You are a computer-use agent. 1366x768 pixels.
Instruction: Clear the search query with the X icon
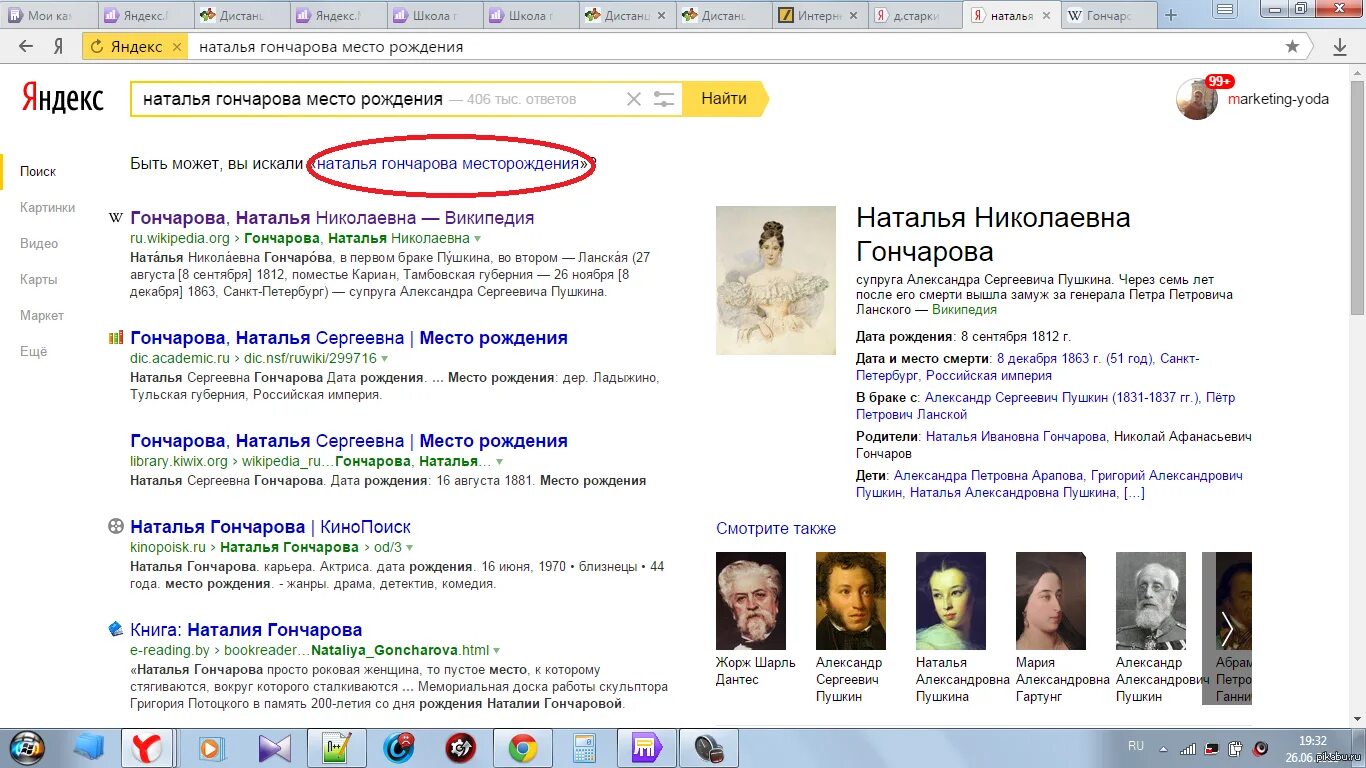634,99
